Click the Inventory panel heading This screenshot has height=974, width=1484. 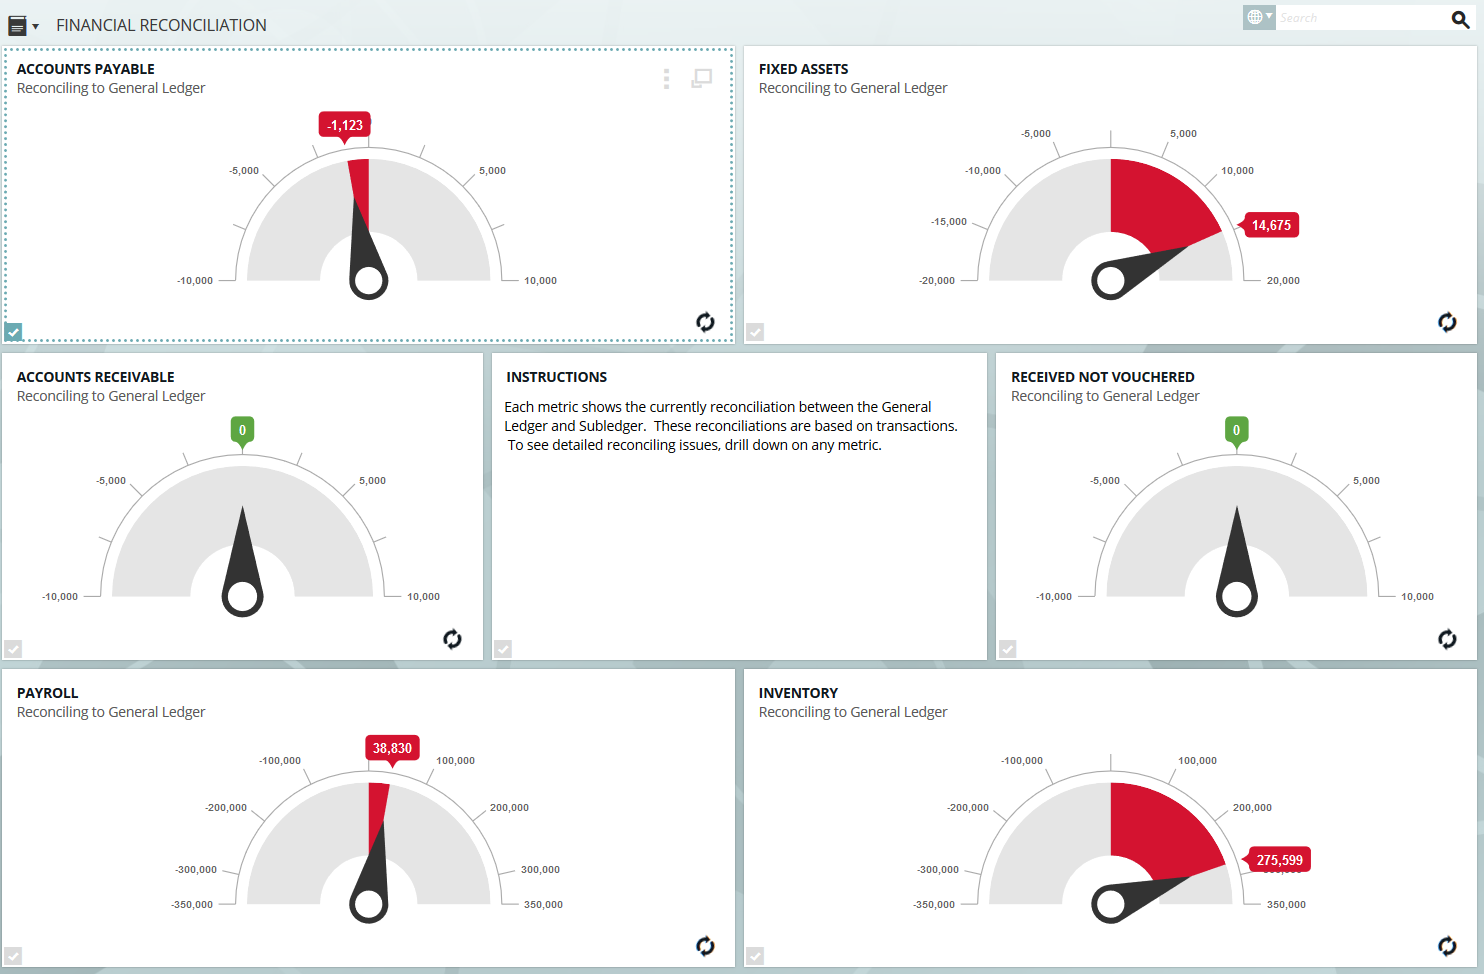click(798, 693)
